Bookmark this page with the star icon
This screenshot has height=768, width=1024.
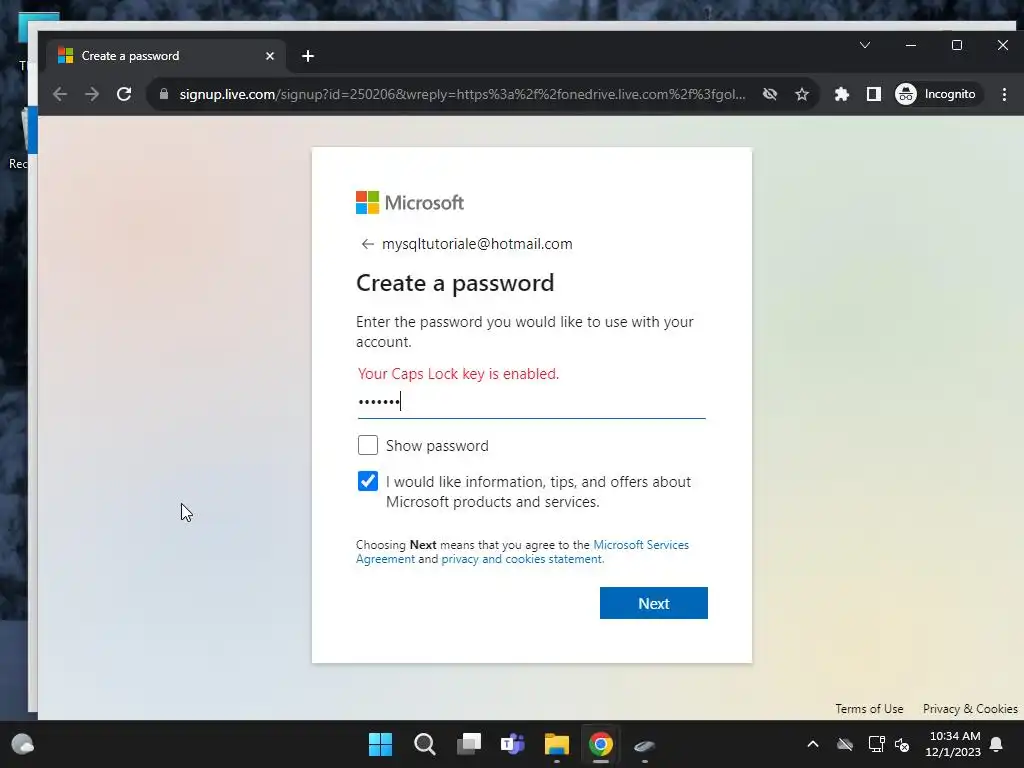(x=802, y=94)
